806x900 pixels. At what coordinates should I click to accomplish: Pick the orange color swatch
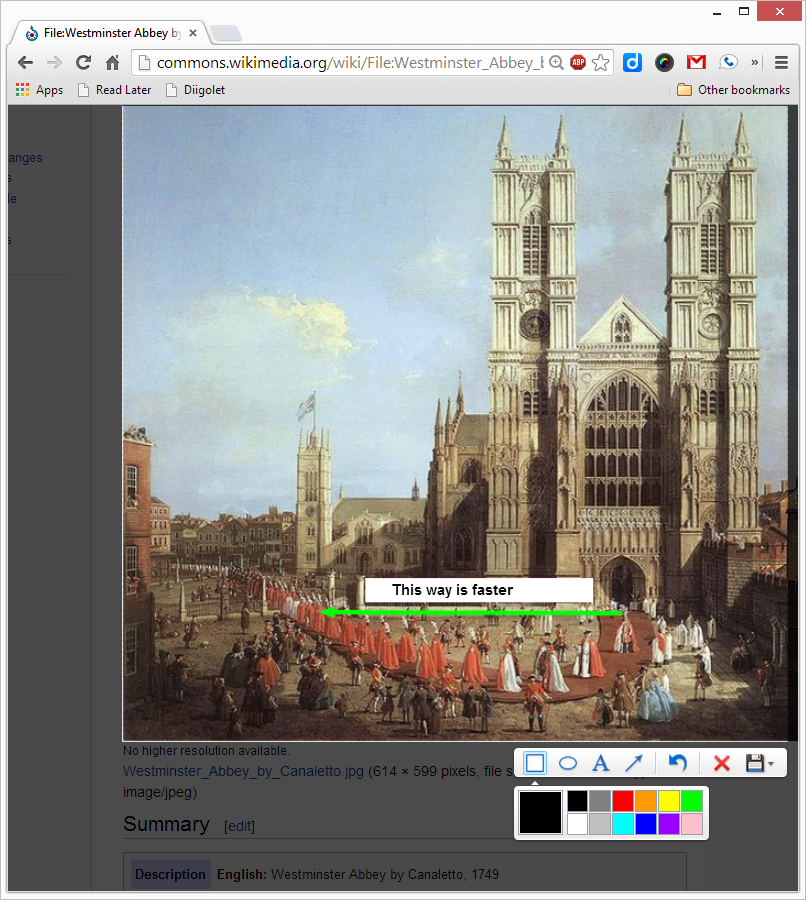(646, 801)
